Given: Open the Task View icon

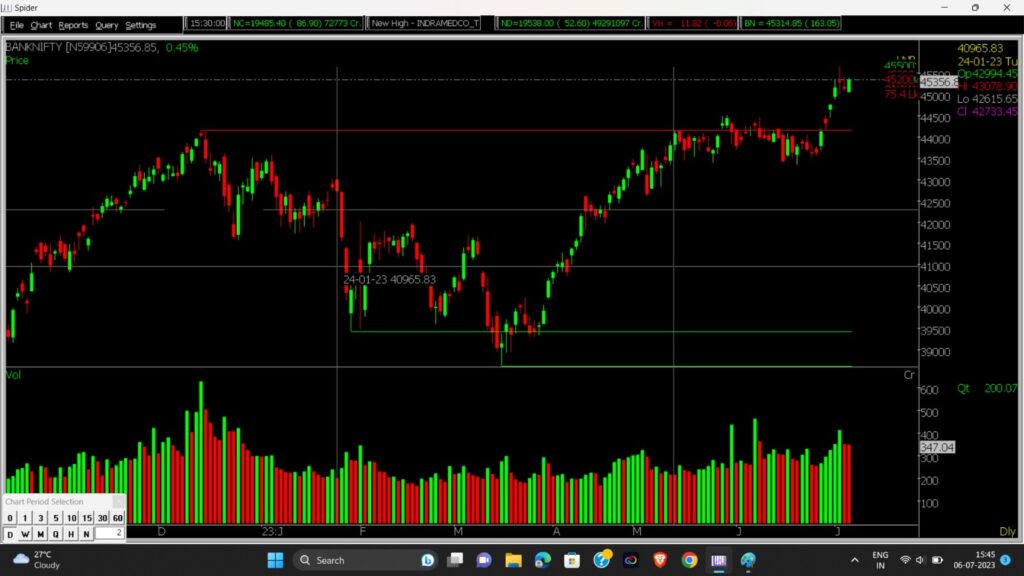Looking at the screenshot, I should (x=455, y=560).
